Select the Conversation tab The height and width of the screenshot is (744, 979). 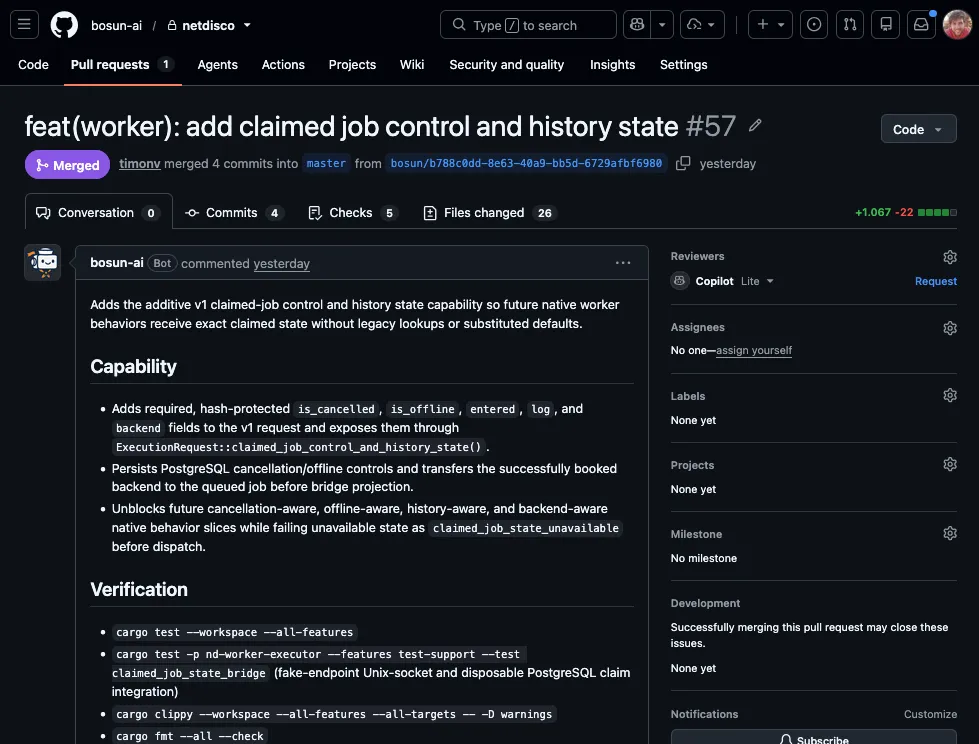pyautogui.click(x=98, y=213)
